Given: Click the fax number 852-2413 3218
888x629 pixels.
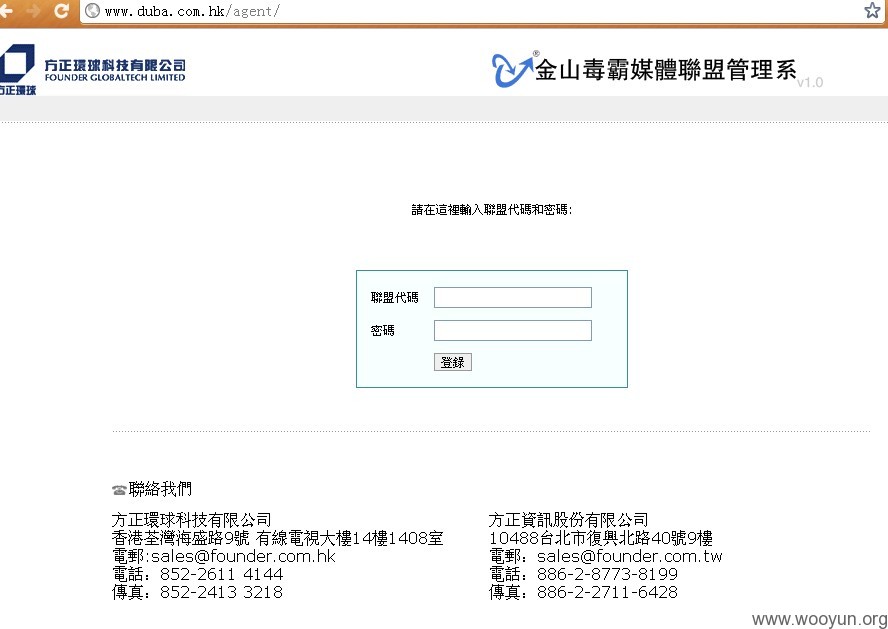Looking at the screenshot, I should (221, 592).
